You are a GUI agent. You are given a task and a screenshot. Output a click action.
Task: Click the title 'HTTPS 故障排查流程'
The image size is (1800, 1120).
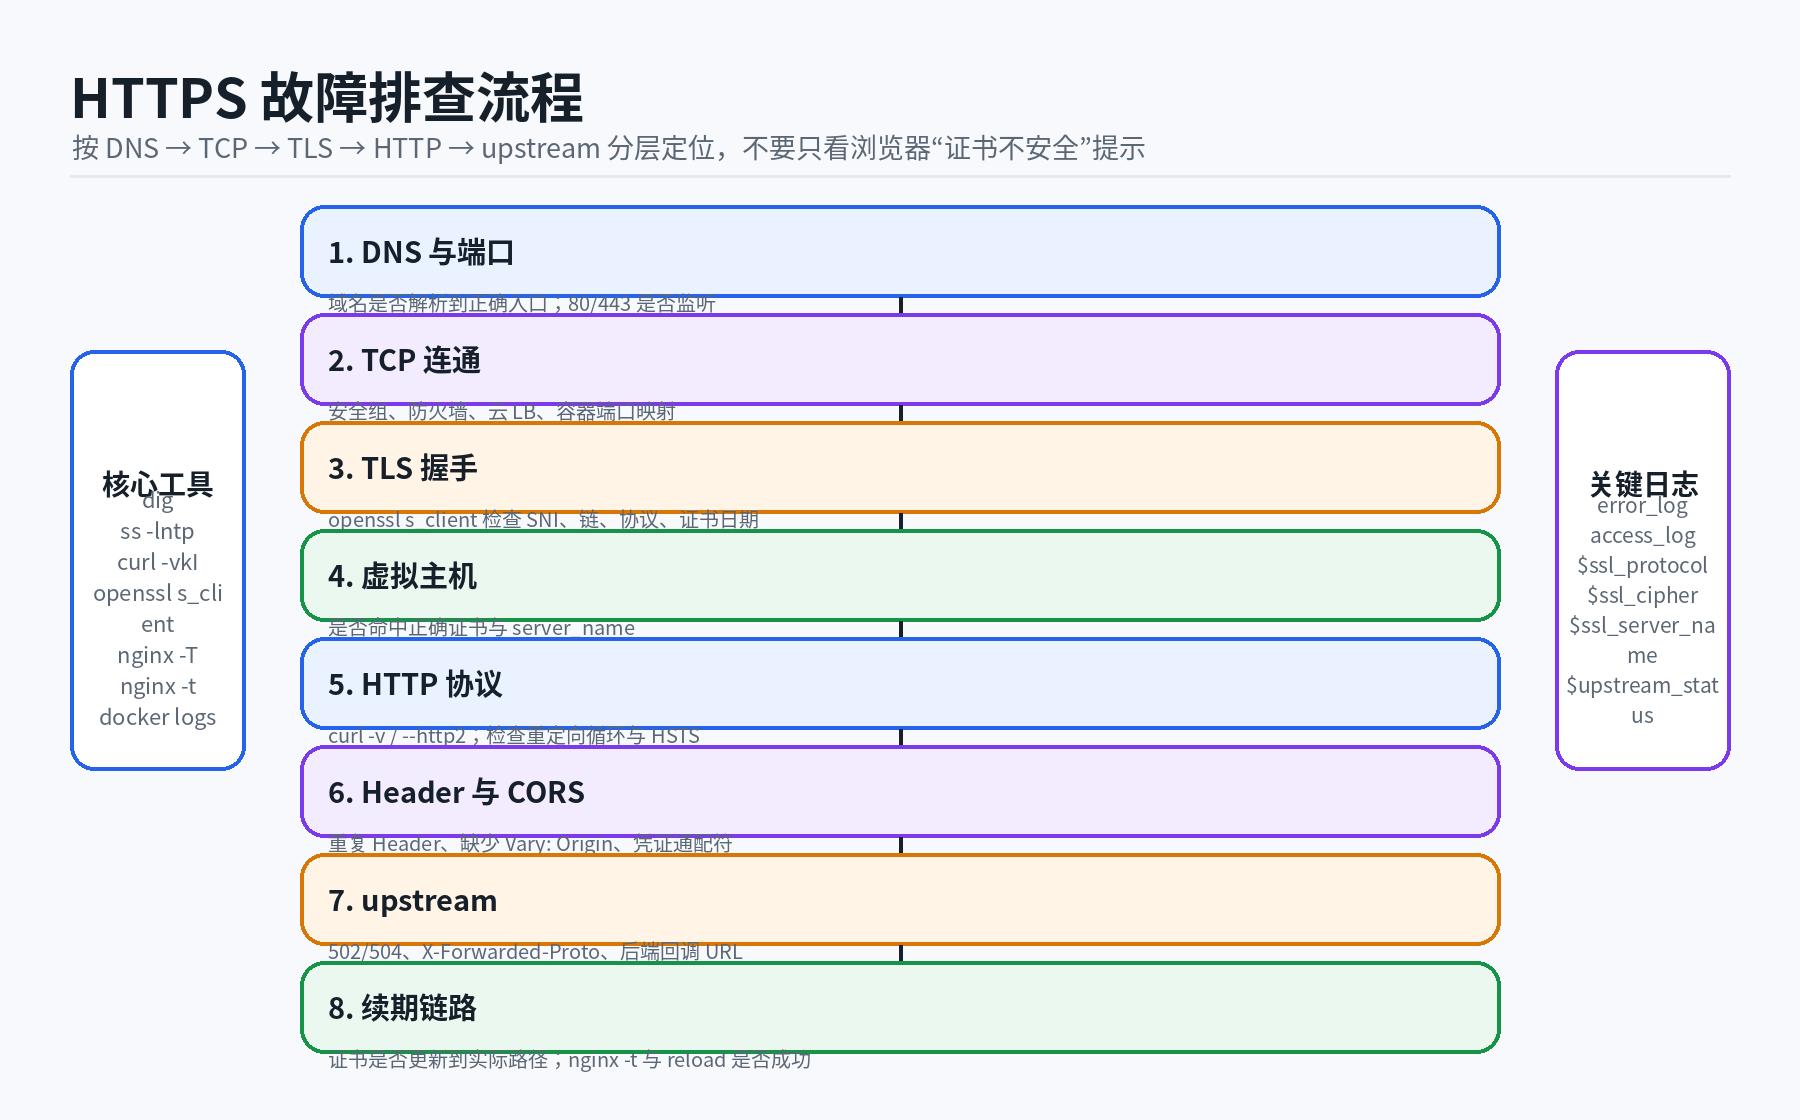[327, 98]
